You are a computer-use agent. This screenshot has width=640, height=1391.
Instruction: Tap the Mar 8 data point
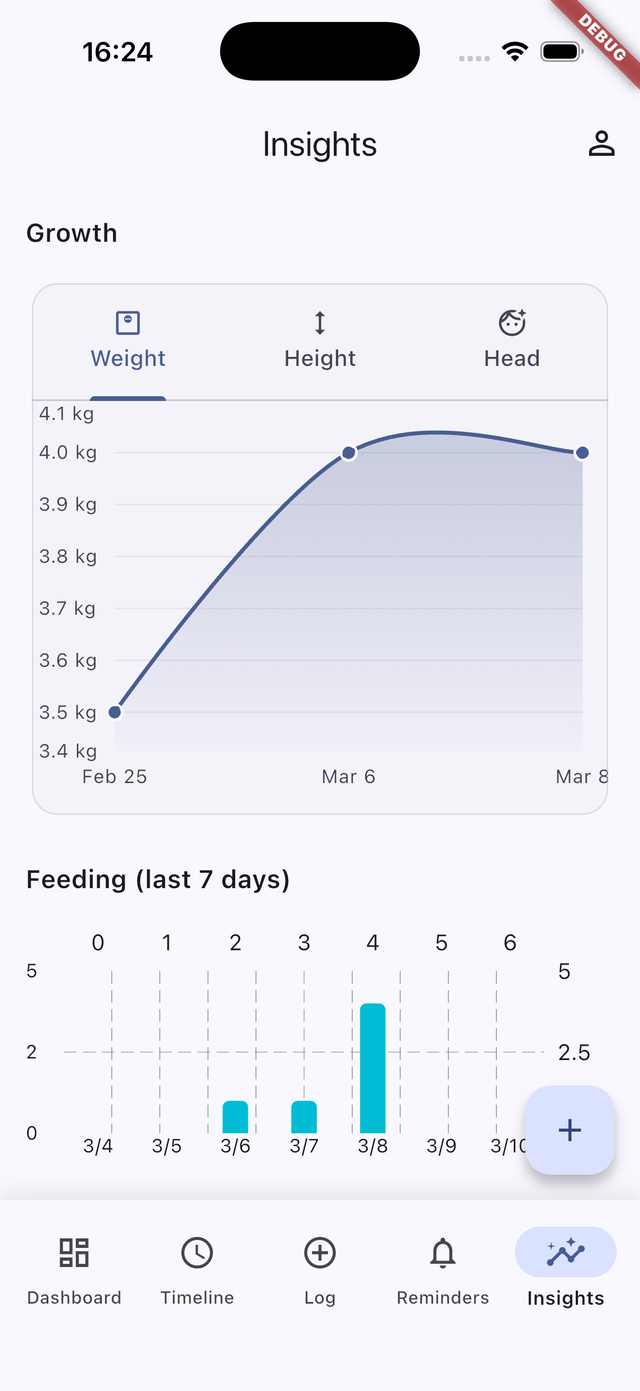582,452
